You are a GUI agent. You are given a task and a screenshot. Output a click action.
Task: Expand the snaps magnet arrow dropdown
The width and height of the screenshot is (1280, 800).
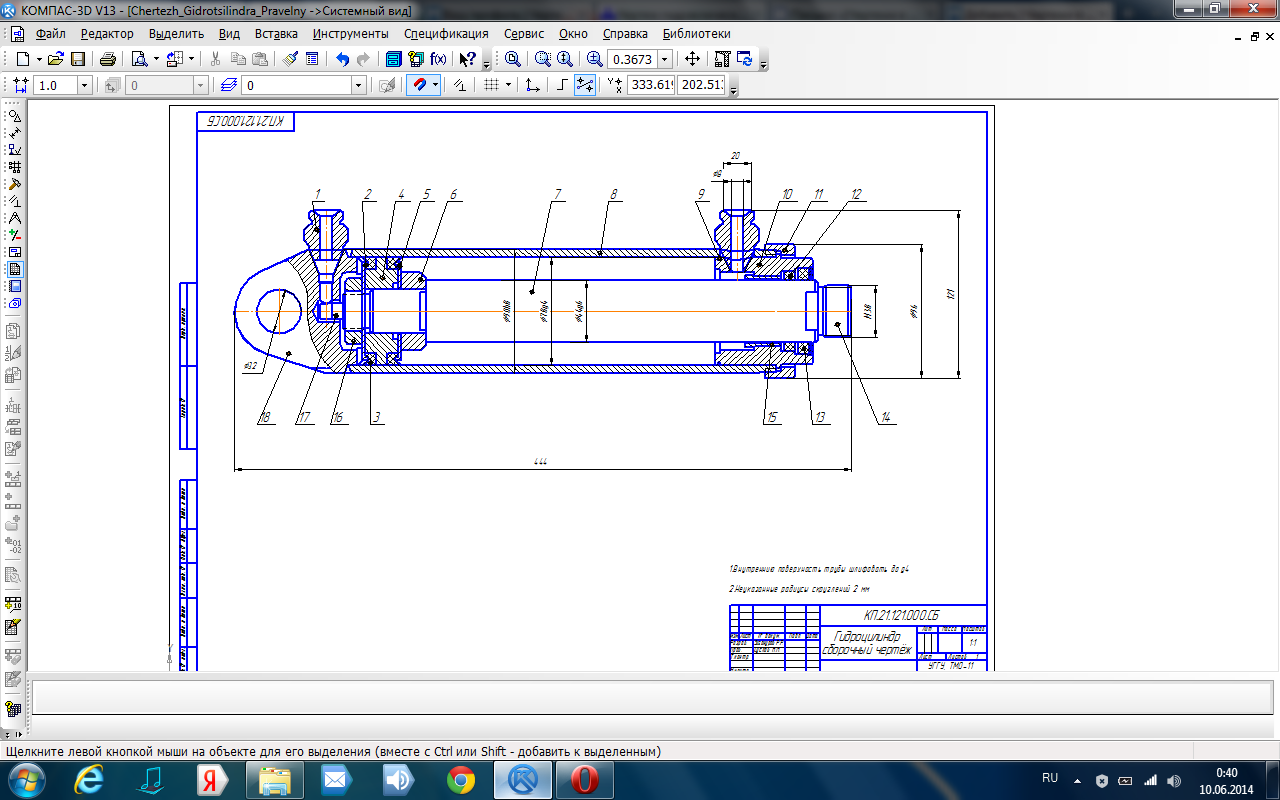pyautogui.click(x=436, y=85)
